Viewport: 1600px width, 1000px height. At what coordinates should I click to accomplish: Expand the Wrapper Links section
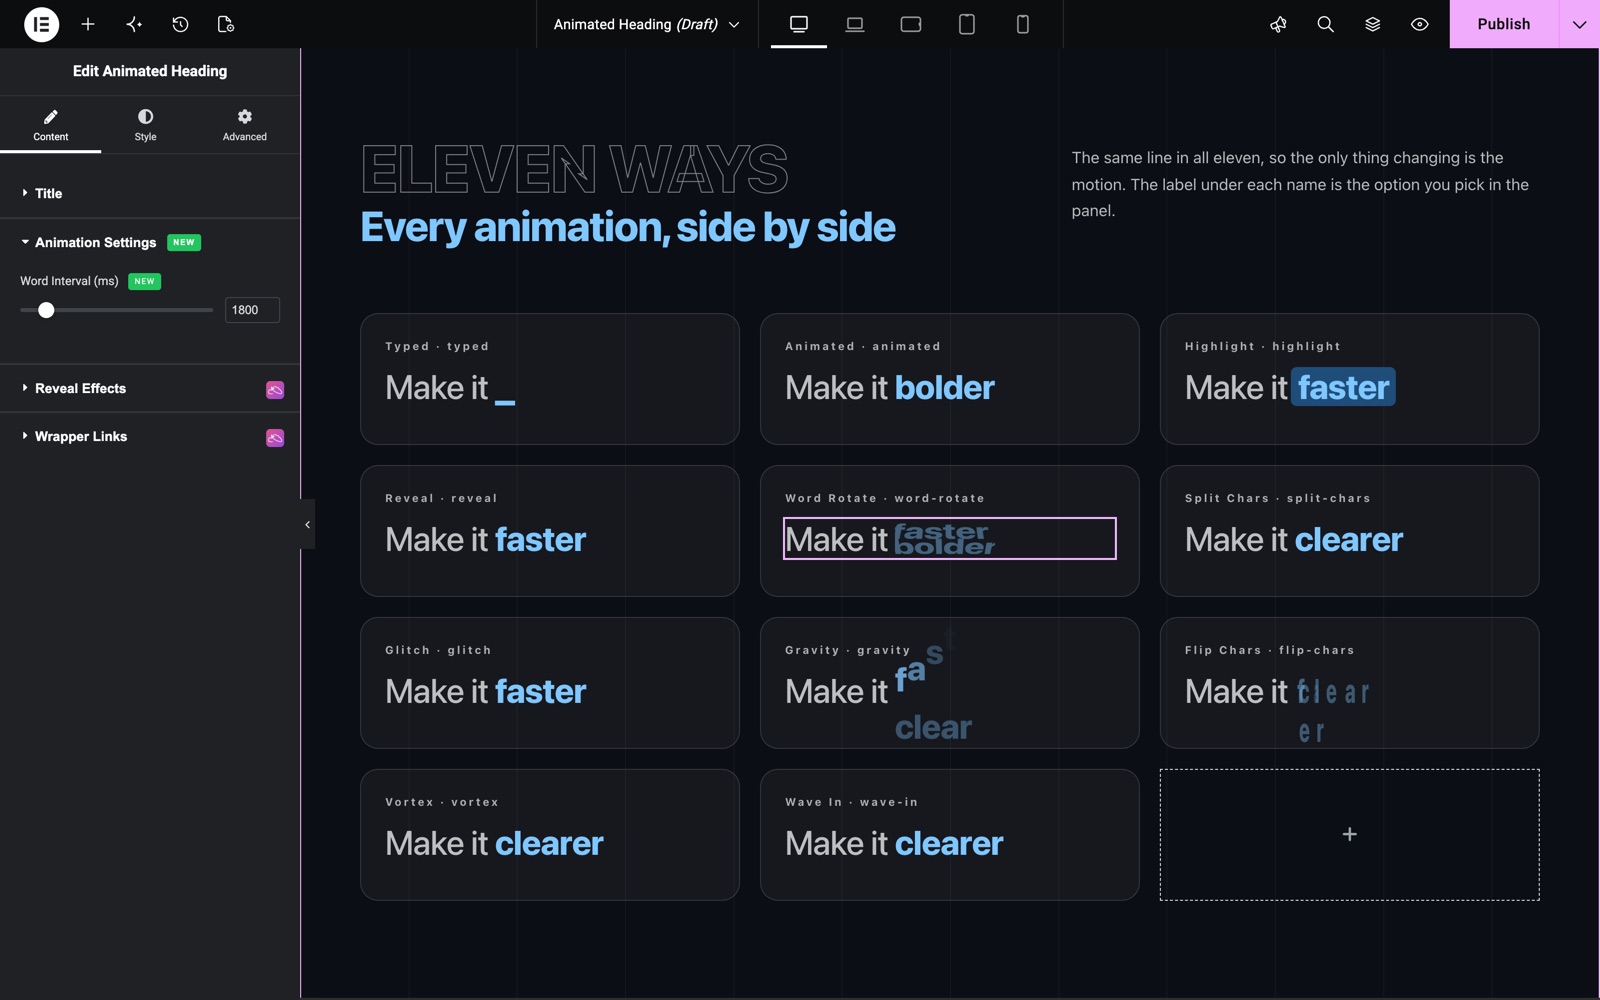pos(150,437)
